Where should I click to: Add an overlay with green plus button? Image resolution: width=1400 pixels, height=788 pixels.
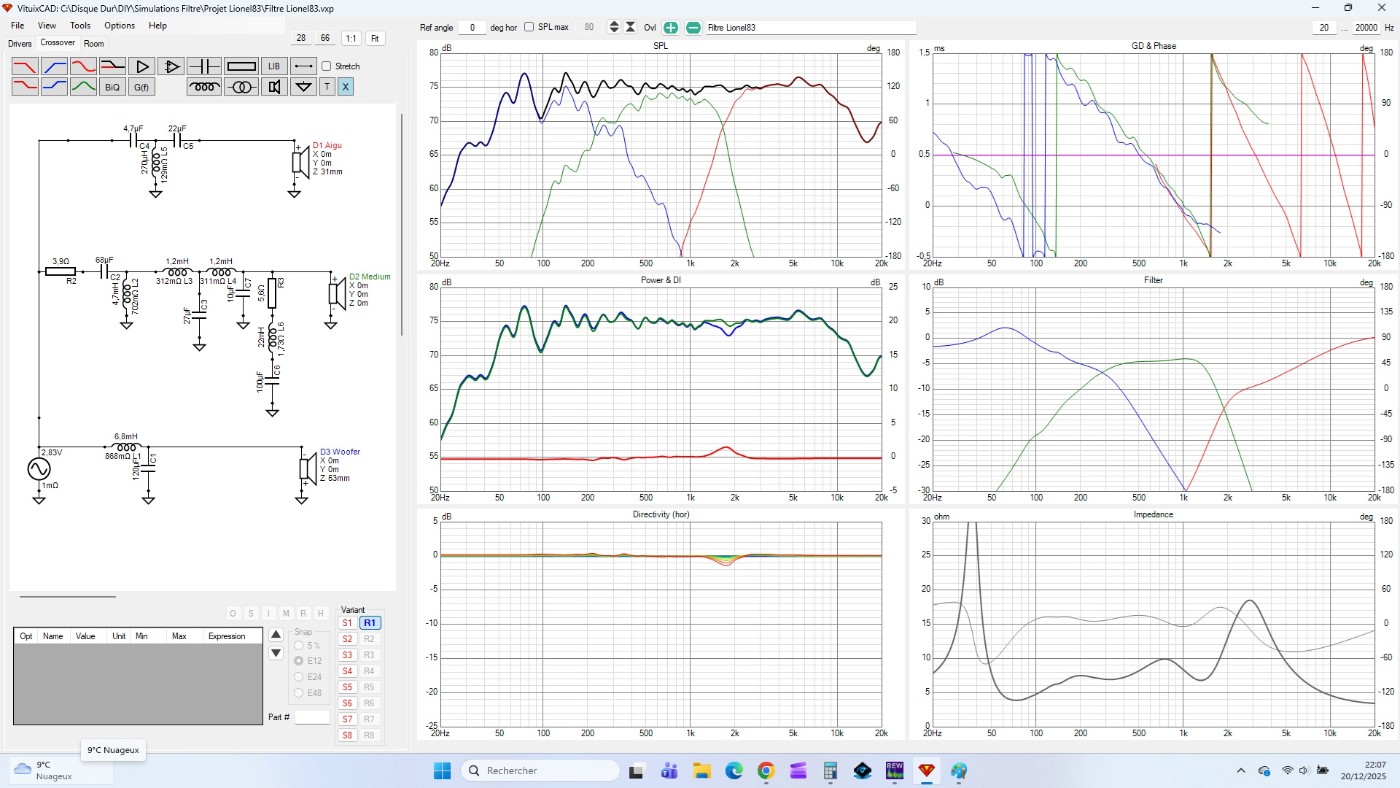tap(670, 27)
